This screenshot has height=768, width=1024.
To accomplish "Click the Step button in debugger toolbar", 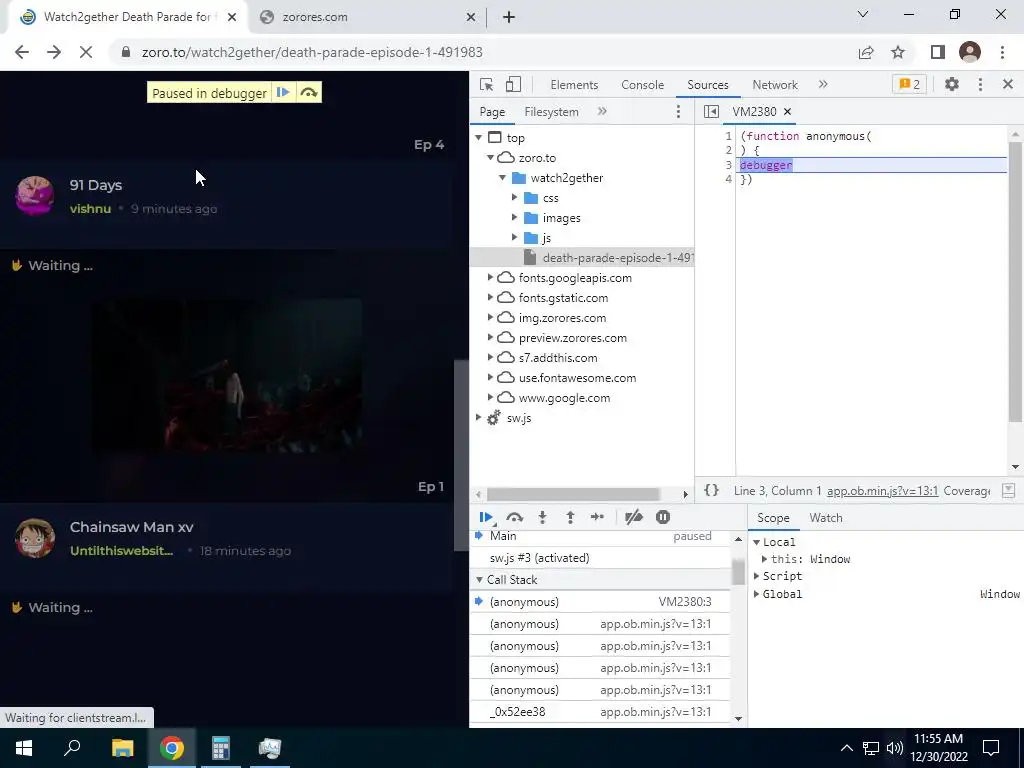I will pos(597,517).
